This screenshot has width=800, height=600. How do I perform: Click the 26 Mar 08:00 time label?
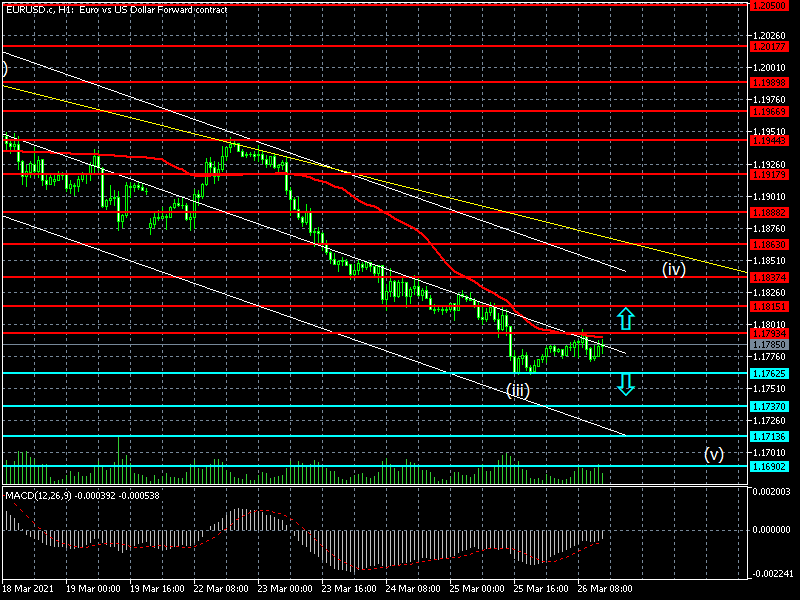click(x=605, y=589)
